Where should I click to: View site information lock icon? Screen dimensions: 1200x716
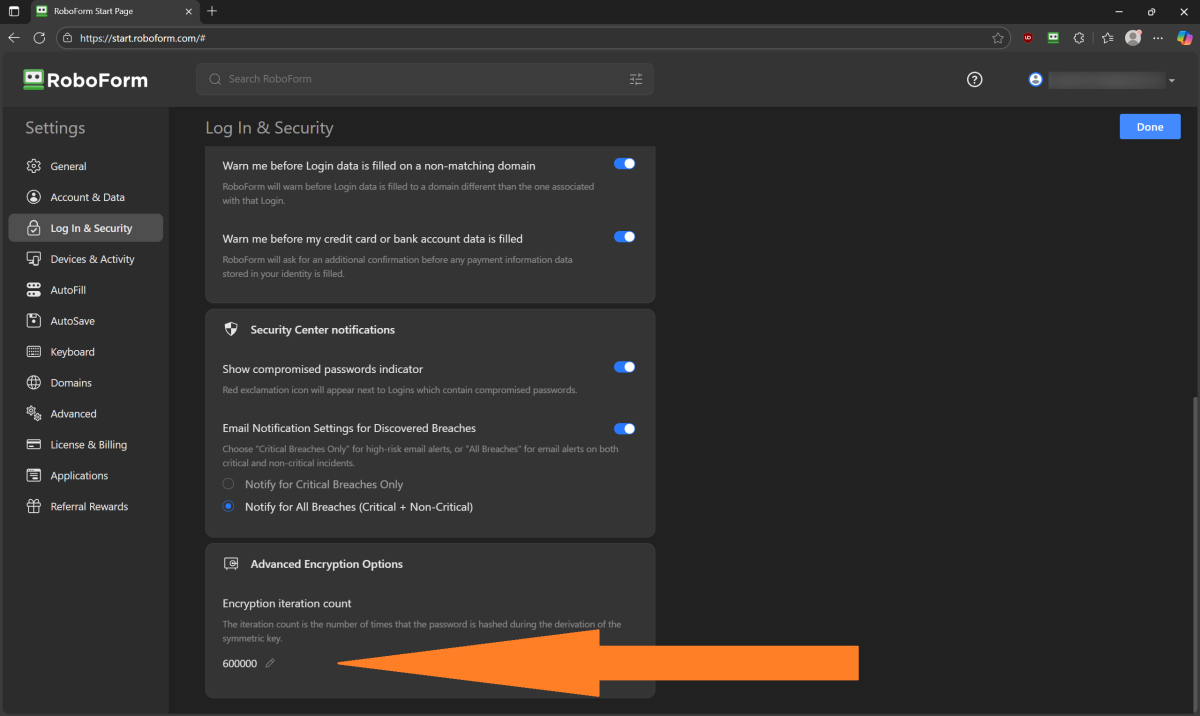[x=67, y=38]
